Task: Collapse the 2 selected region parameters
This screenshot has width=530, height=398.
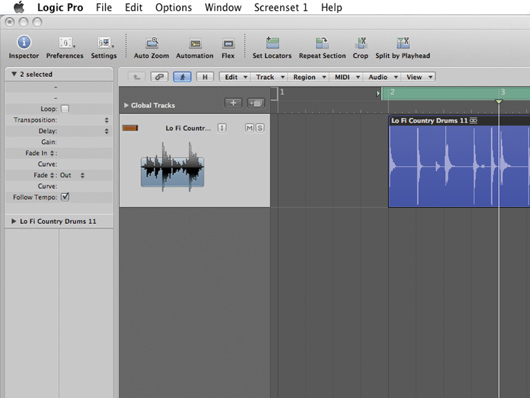Action: (14, 74)
